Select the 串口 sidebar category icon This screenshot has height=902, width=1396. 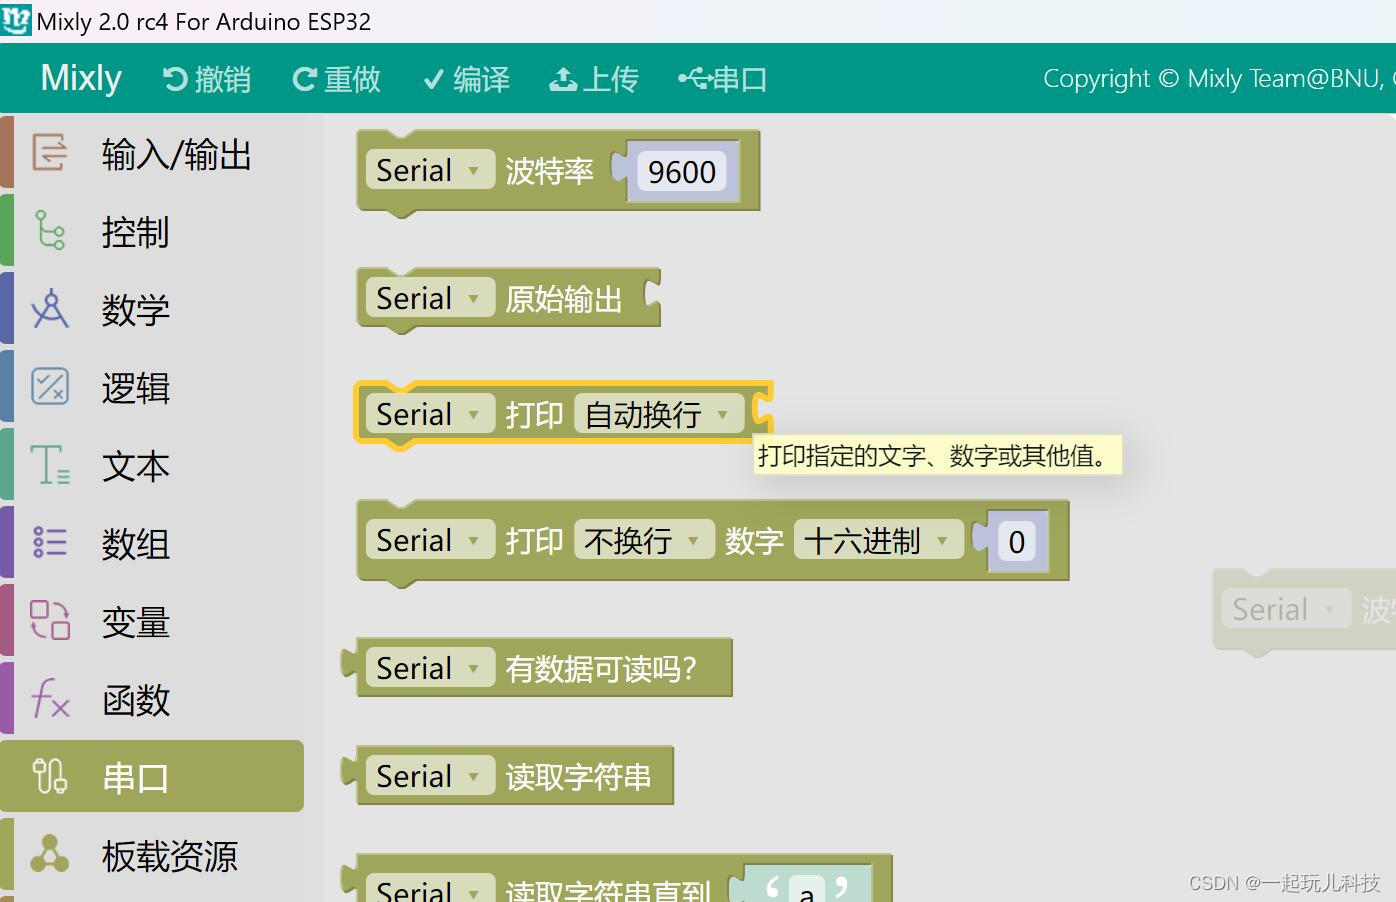point(49,776)
